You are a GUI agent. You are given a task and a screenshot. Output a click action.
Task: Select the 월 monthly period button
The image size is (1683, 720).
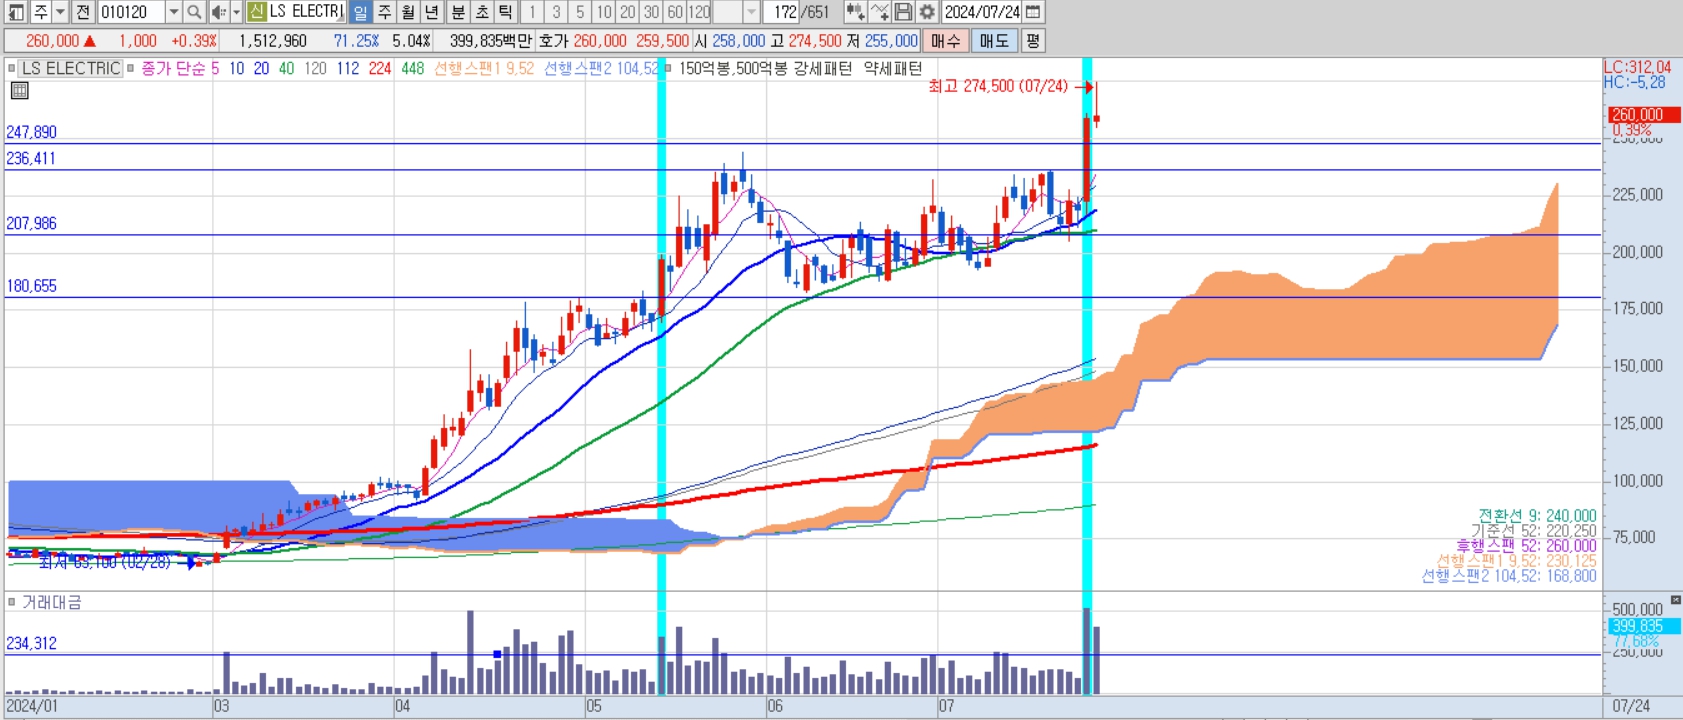pos(408,12)
